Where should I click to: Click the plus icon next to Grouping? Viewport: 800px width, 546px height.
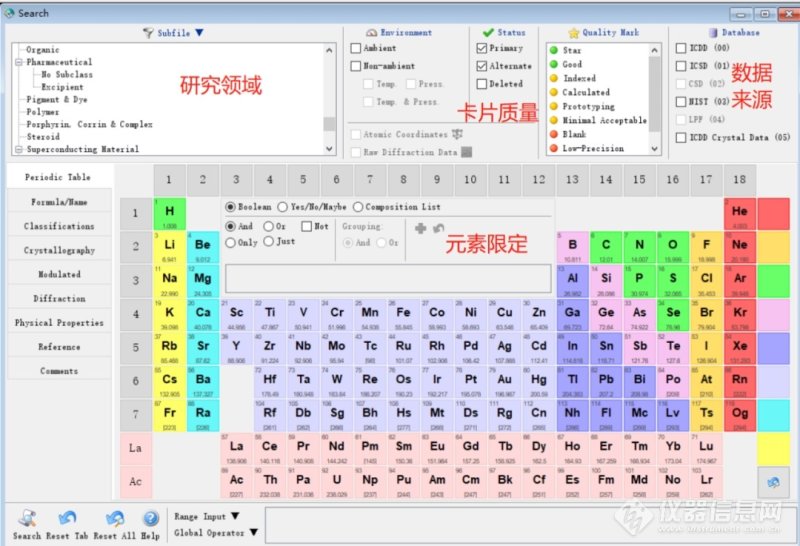pyautogui.click(x=420, y=229)
